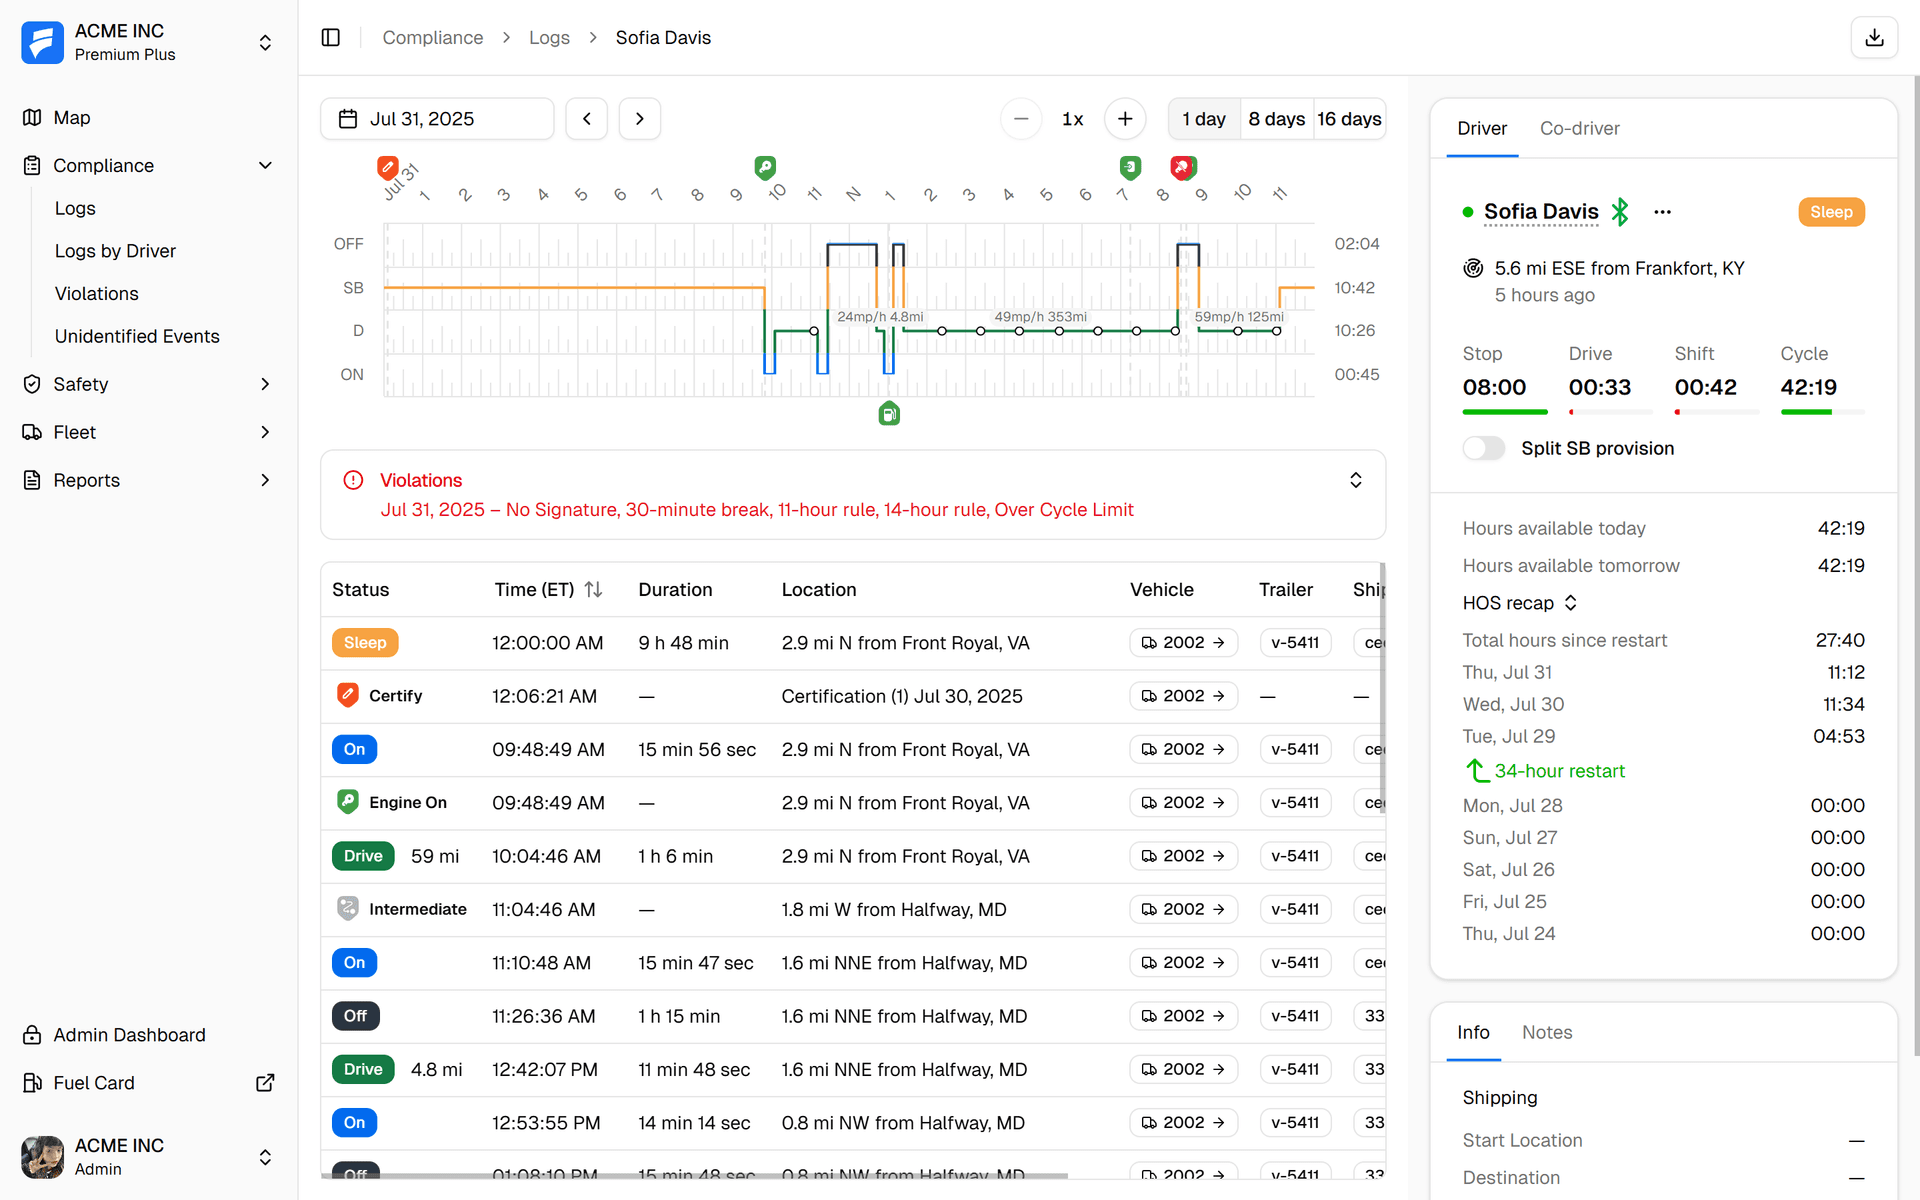The image size is (1920, 1200).
Task: Open the three-dots menu next to Sofia Davis
Action: coord(1662,212)
